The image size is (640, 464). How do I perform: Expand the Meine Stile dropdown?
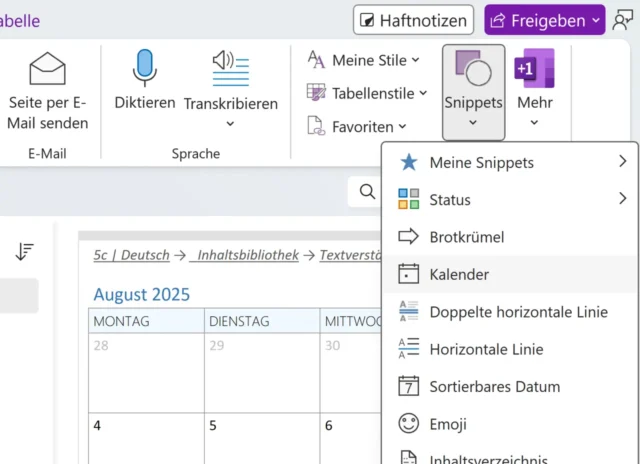coord(362,60)
